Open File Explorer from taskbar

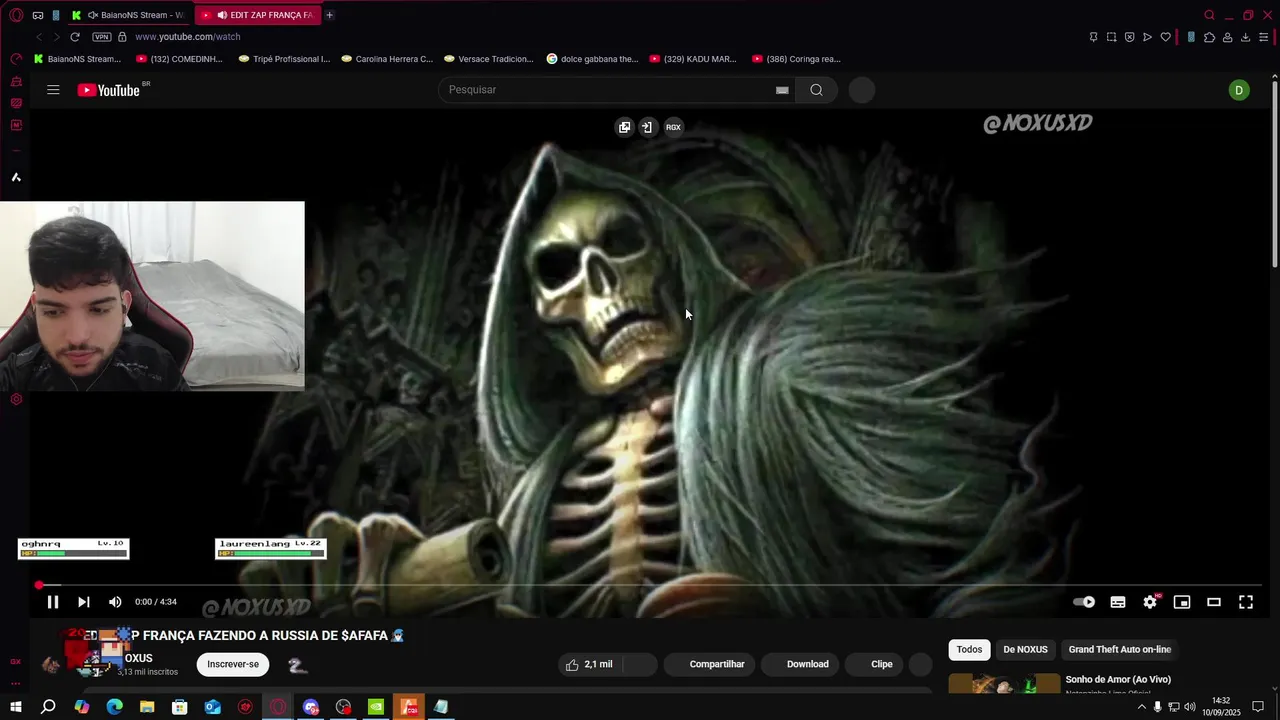pos(147,707)
